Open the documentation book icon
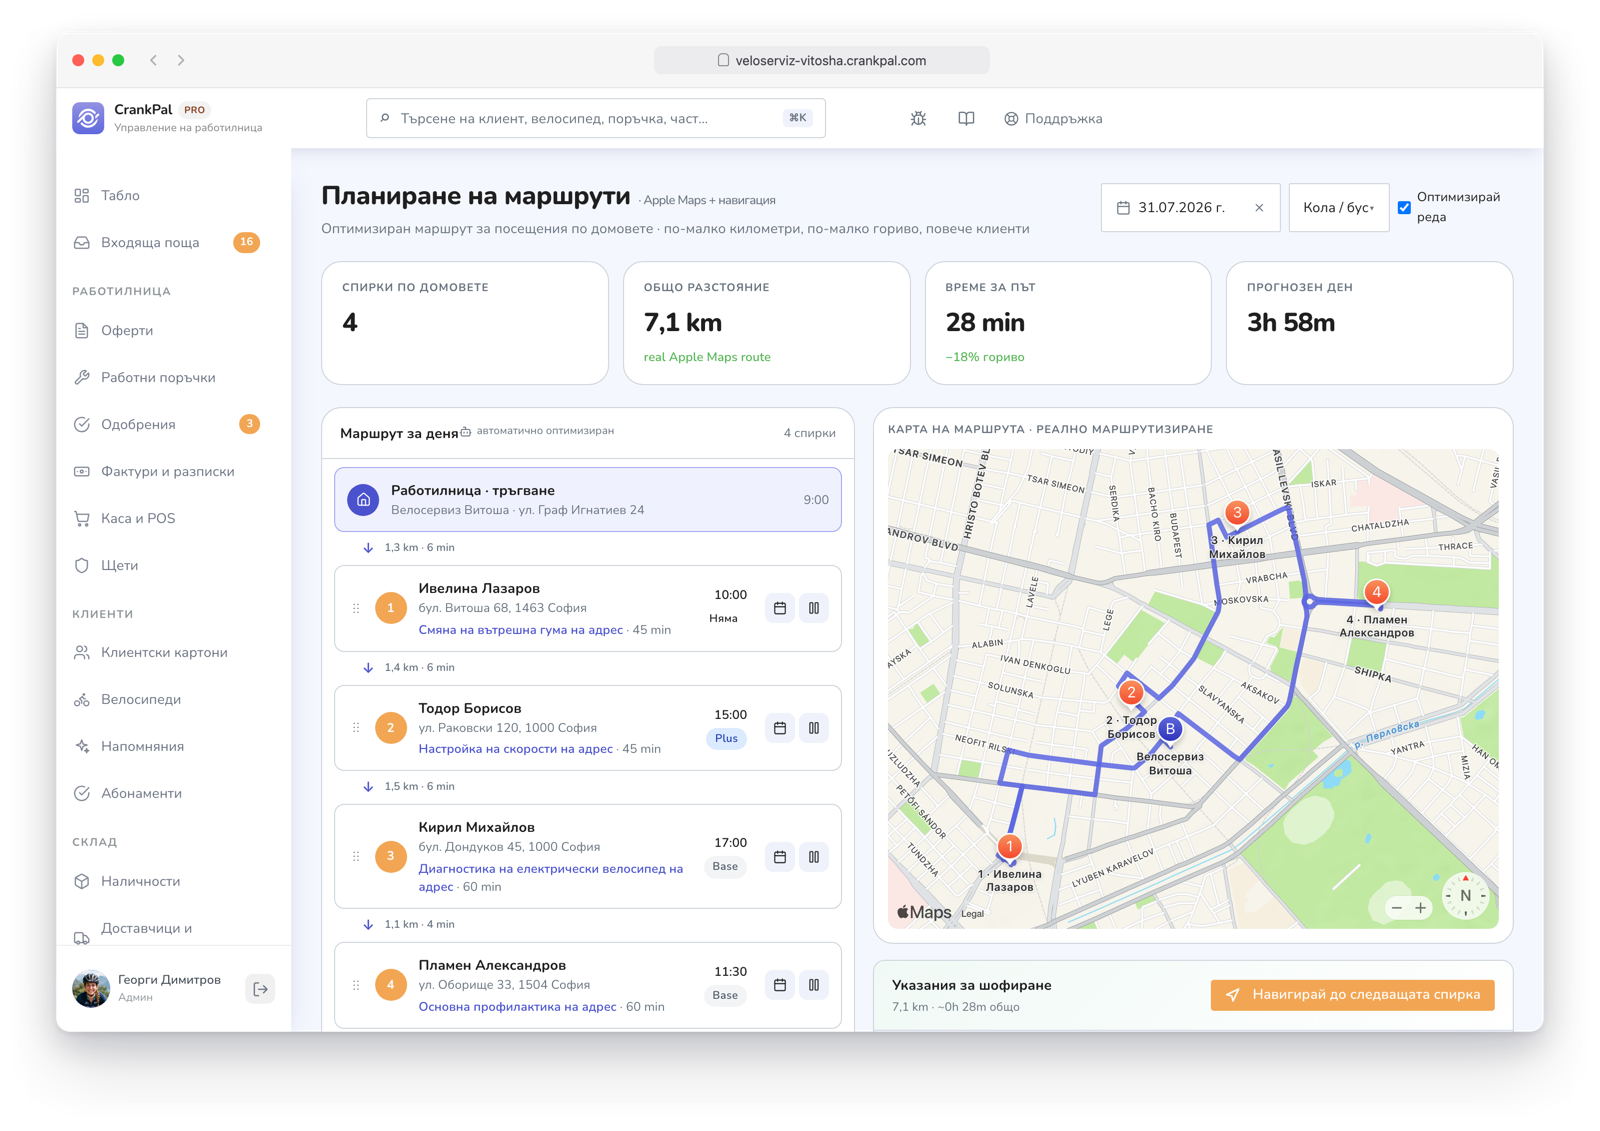 tap(966, 119)
